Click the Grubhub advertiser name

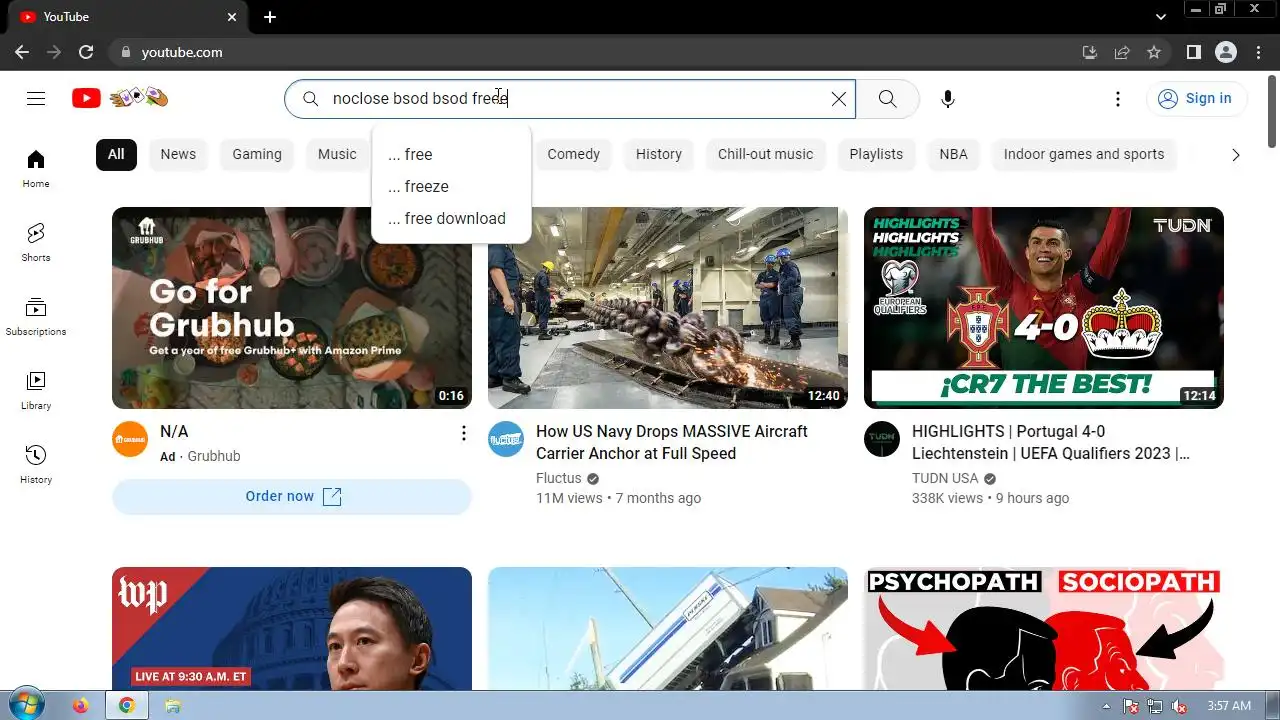click(214, 456)
